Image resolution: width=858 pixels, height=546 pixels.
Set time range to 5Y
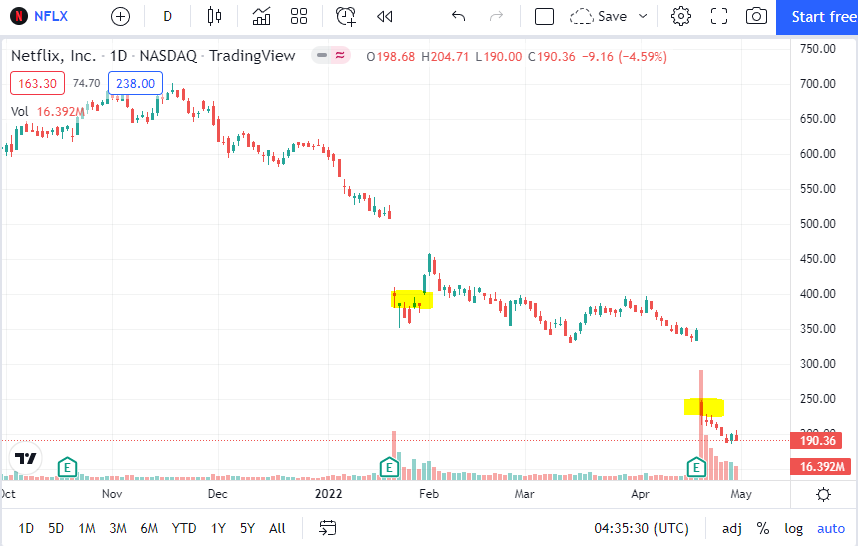(x=247, y=528)
